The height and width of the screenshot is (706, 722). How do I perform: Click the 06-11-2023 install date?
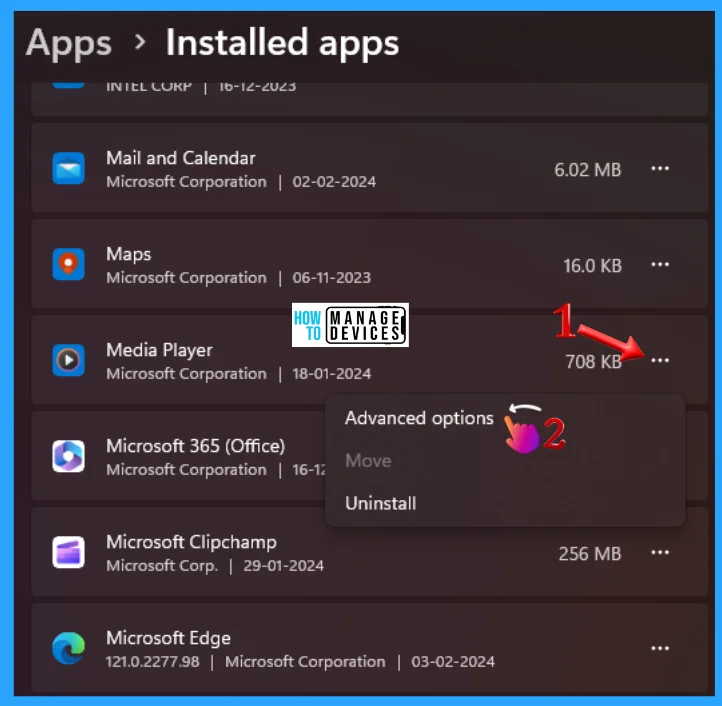pyautogui.click(x=332, y=278)
